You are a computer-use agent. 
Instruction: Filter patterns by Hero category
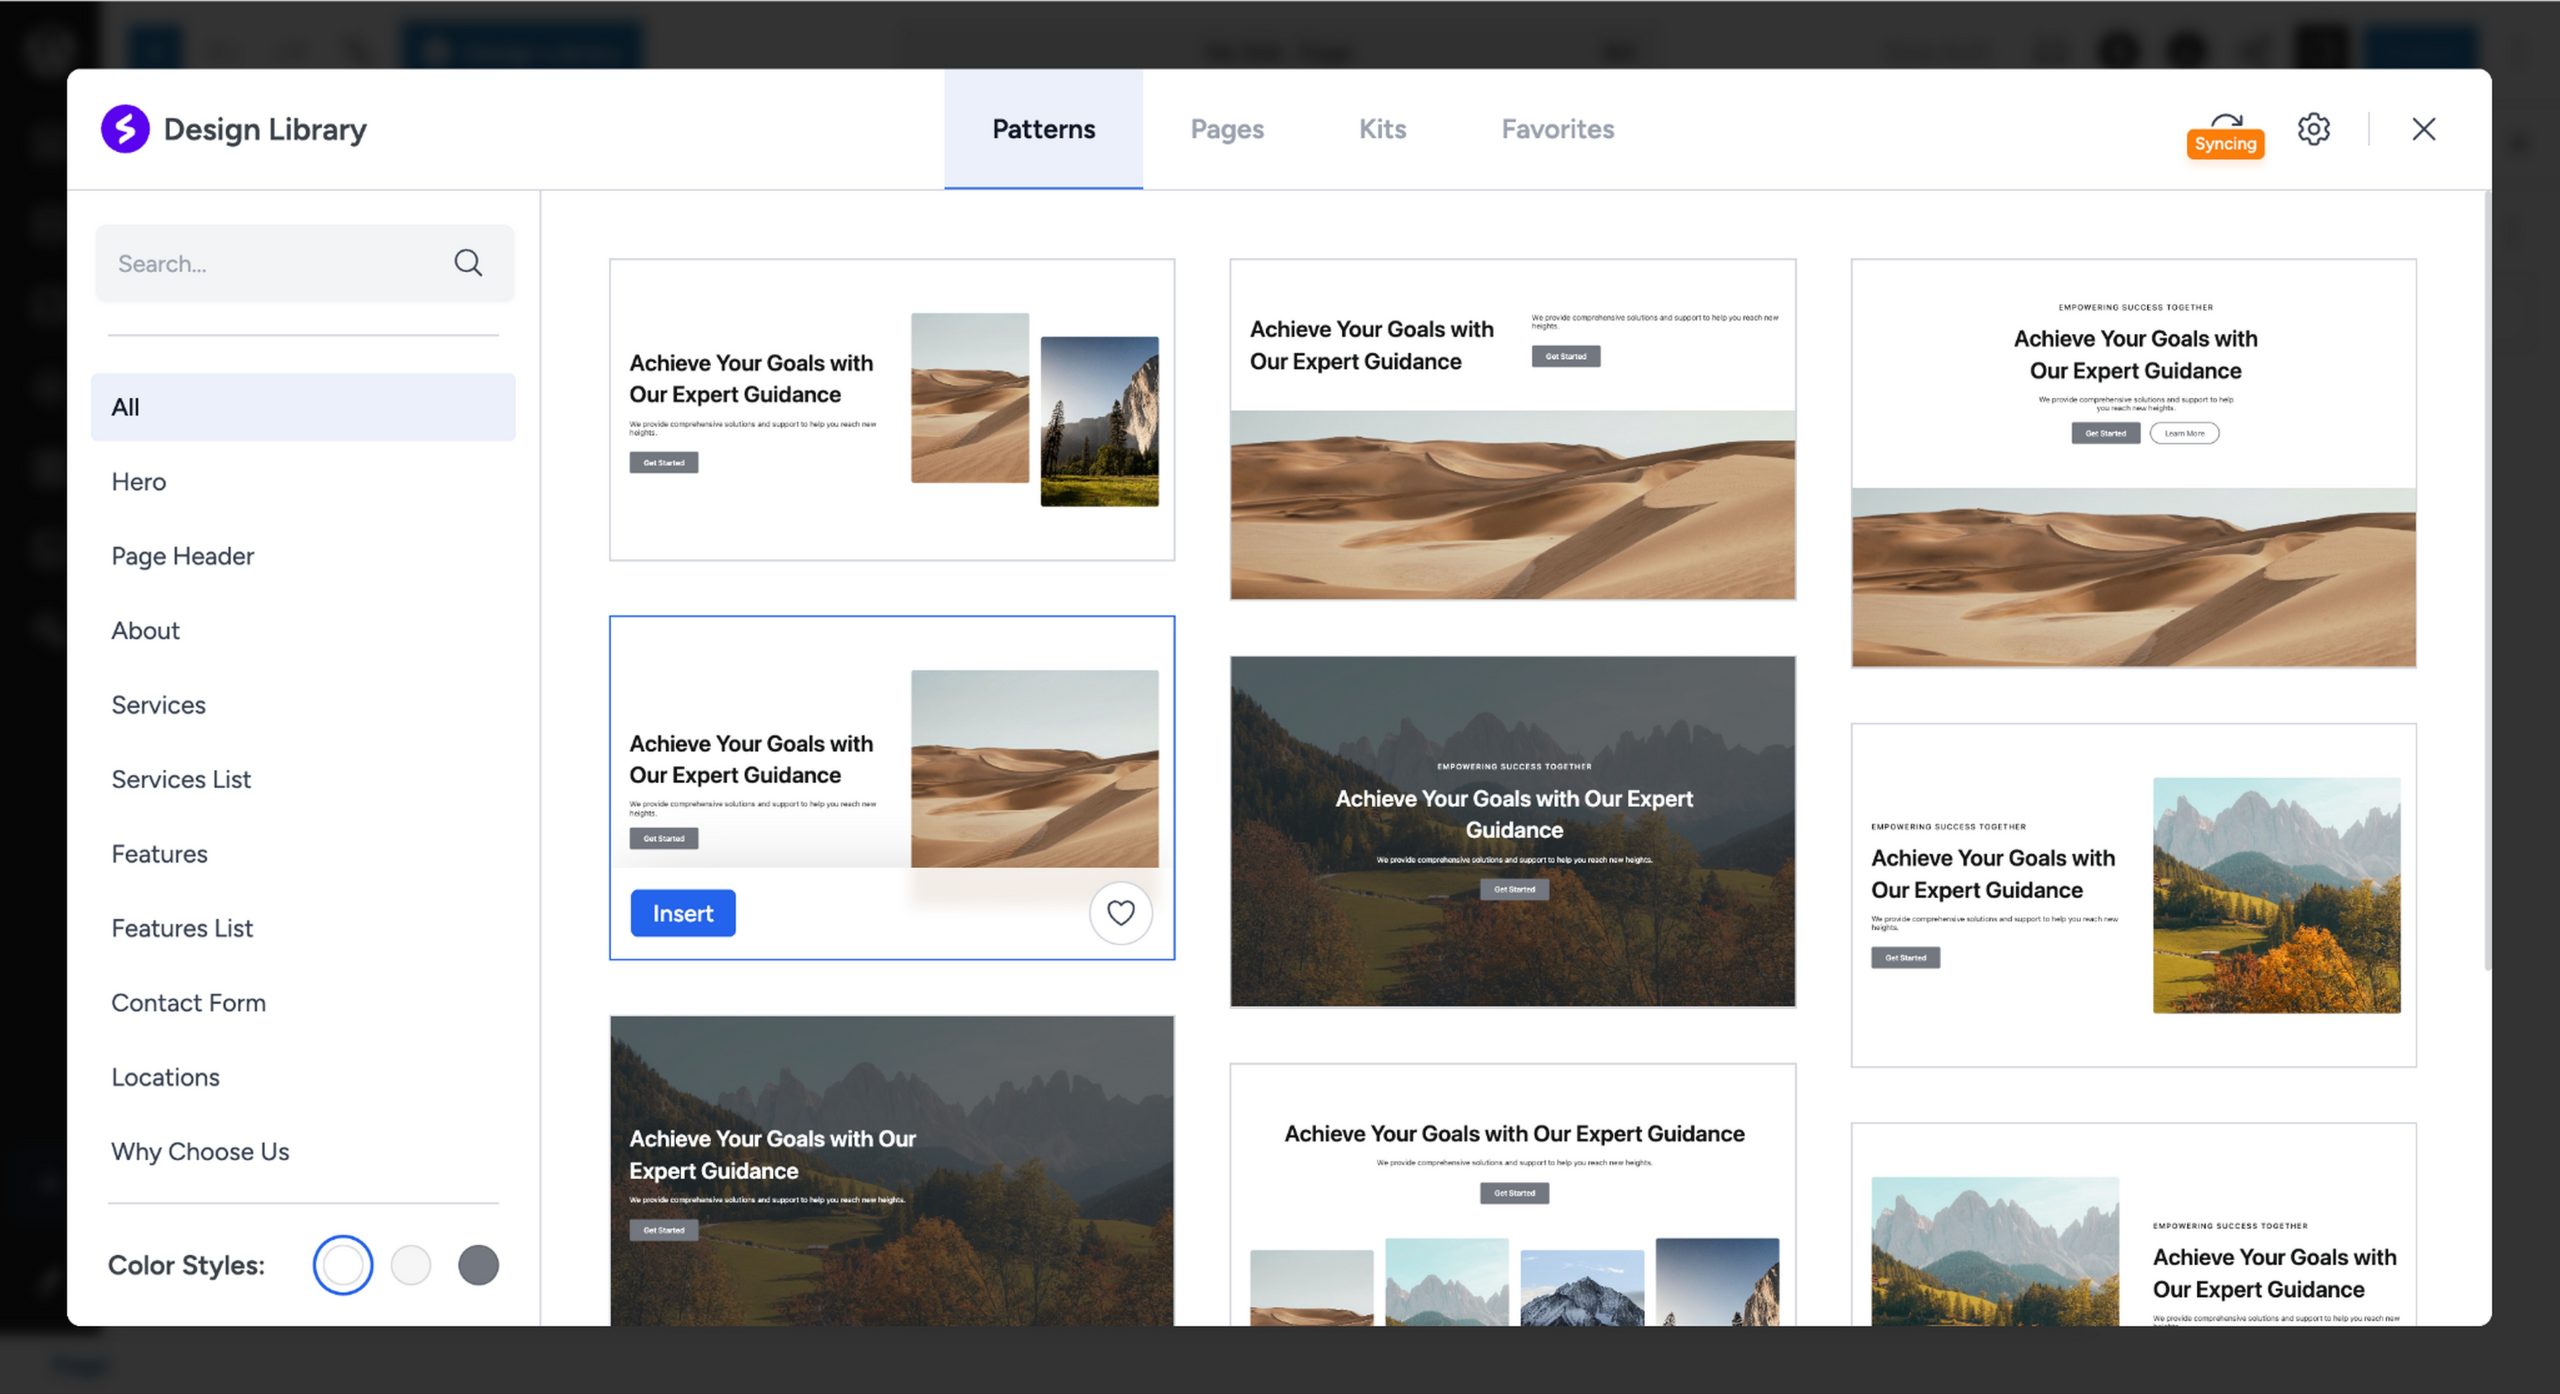pos(139,482)
